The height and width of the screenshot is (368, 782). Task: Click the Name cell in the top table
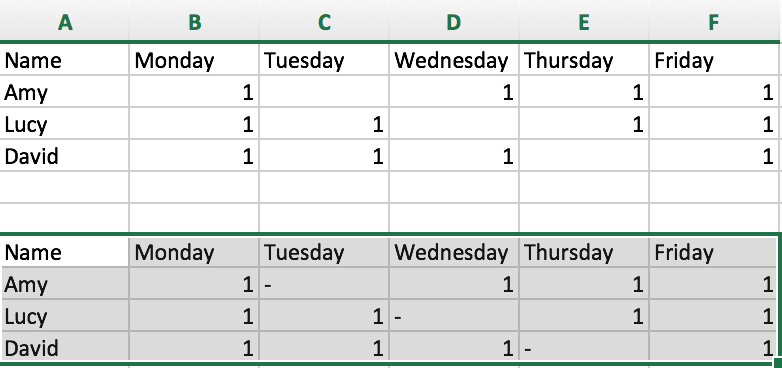pyautogui.click(x=64, y=60)
